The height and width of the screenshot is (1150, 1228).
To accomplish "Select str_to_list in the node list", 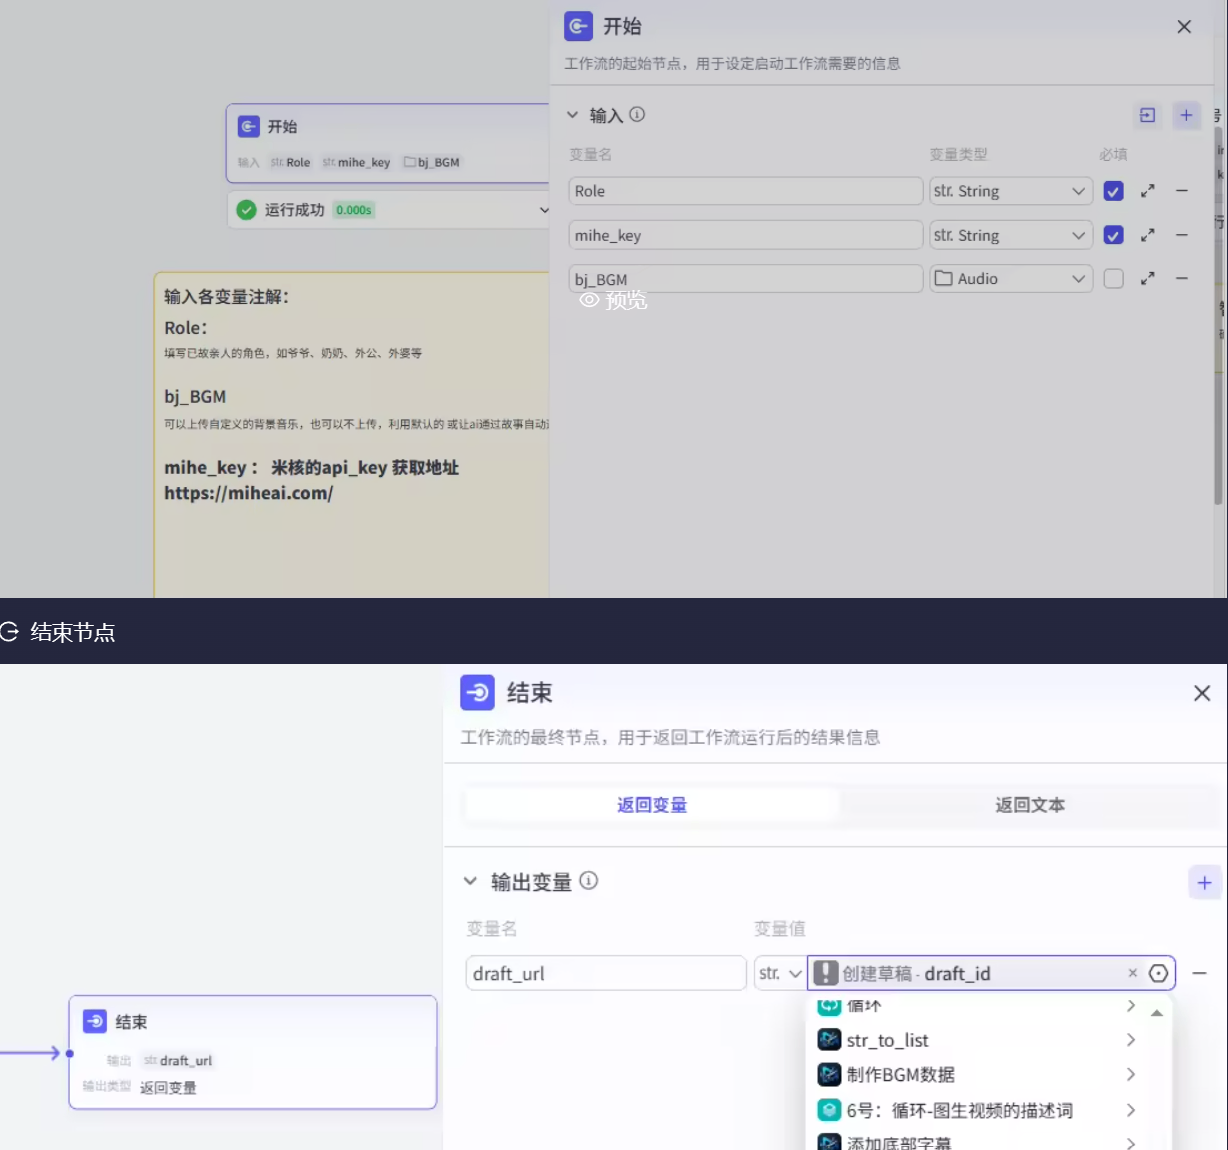I will [x=887, y=1040].
